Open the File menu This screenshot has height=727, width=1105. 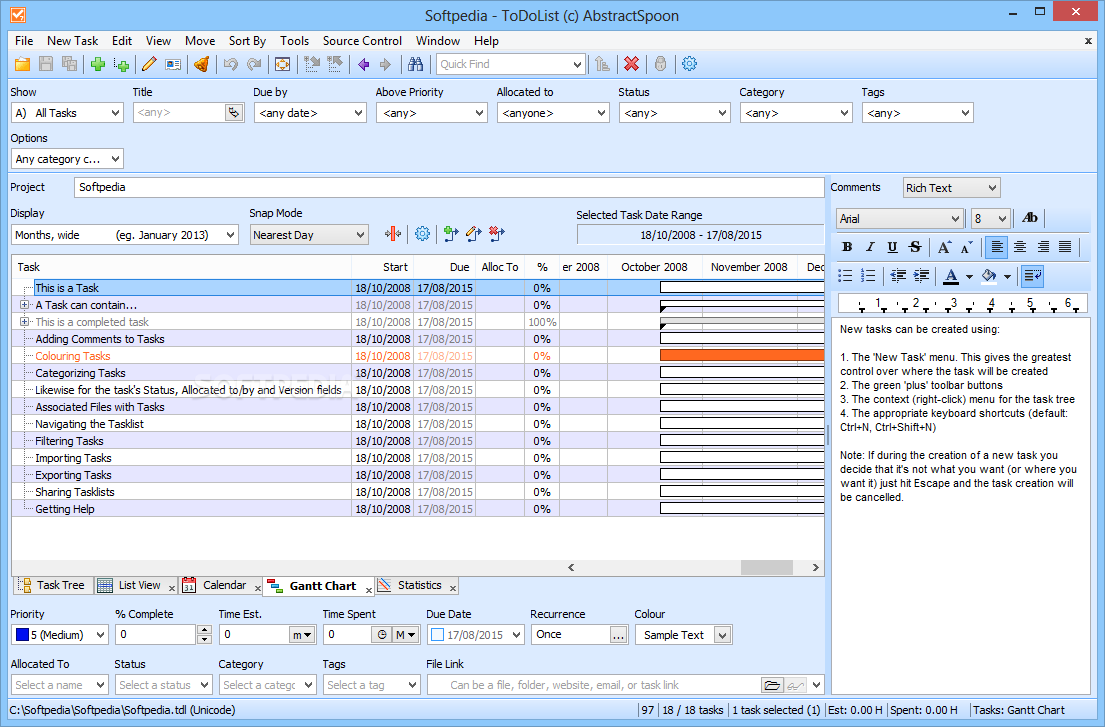pos(24,41)
